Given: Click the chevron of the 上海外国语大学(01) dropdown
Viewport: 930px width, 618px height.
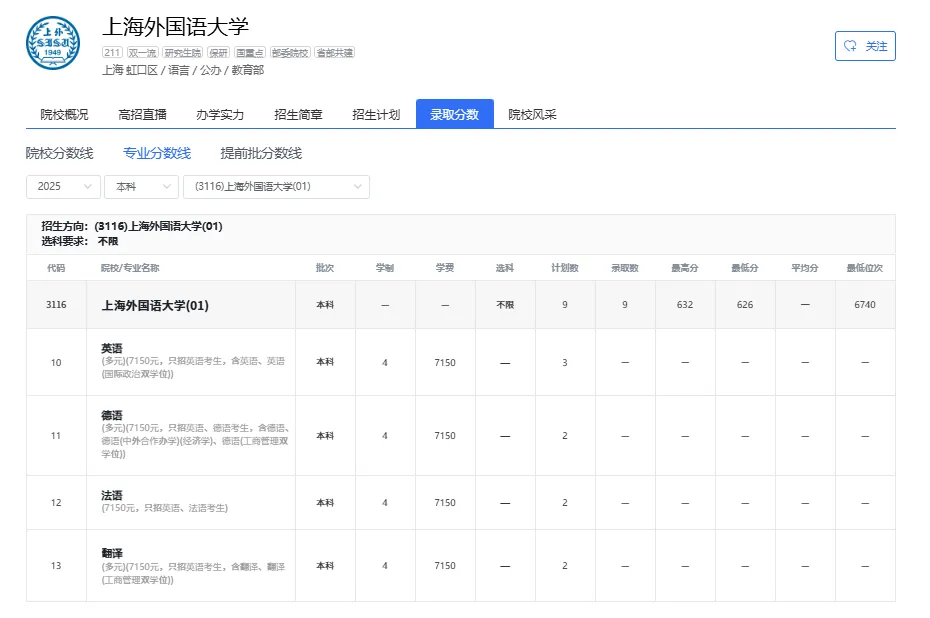Looking at the screenshot, I should click(x=358, y=187).
